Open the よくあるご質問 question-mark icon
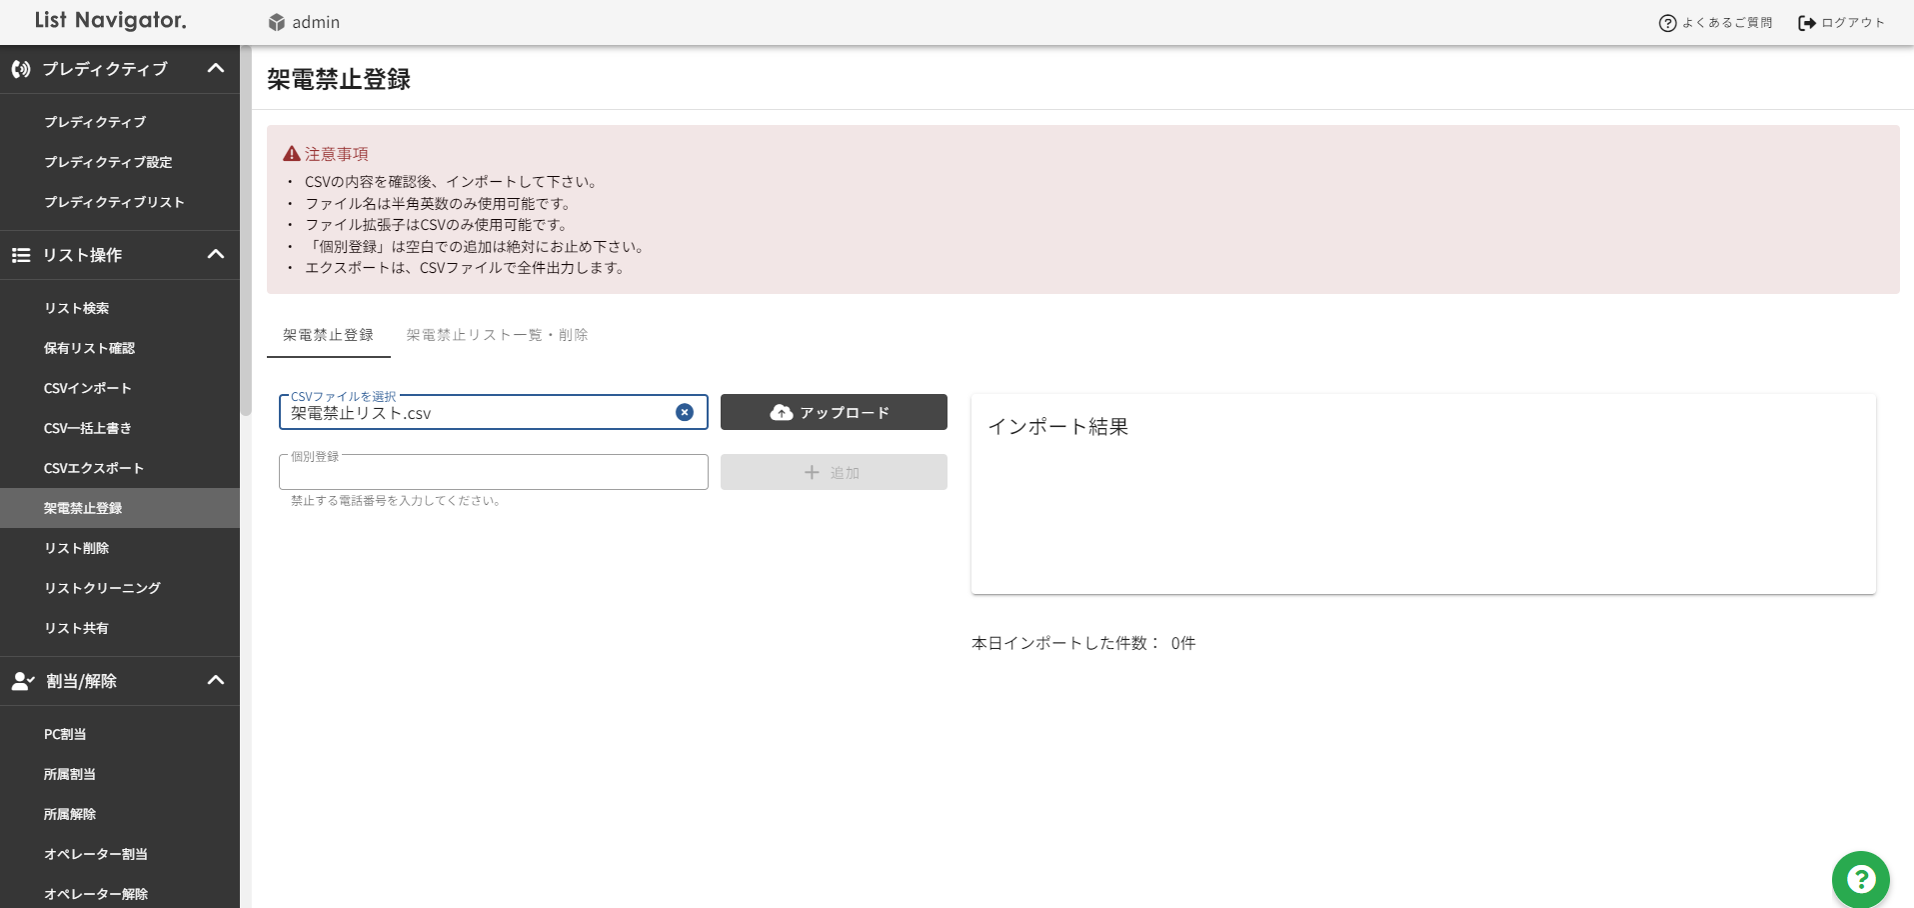 [1667, 23]
